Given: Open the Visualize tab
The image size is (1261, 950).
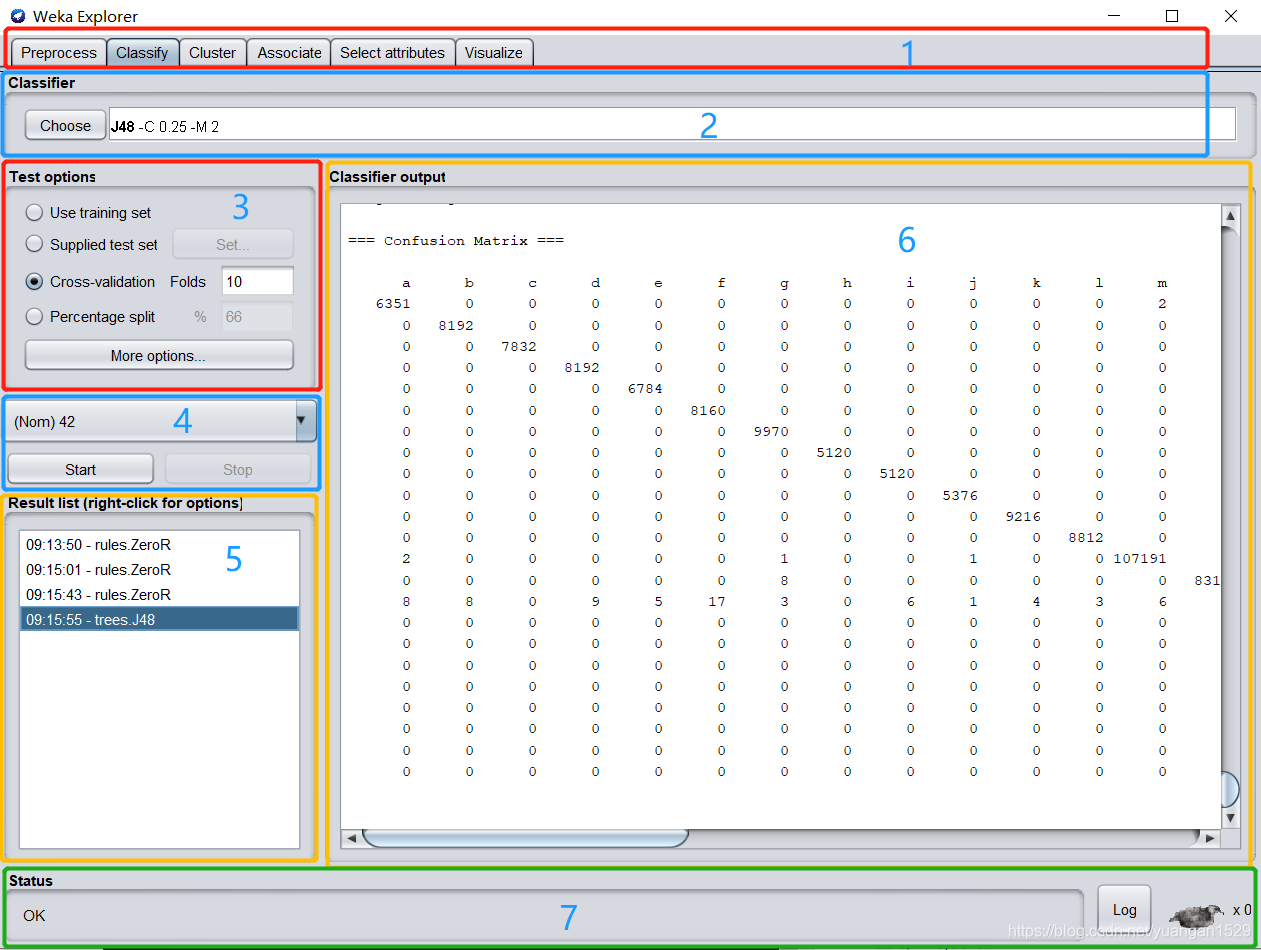Looking at the screenshot, I should (493, 52).
